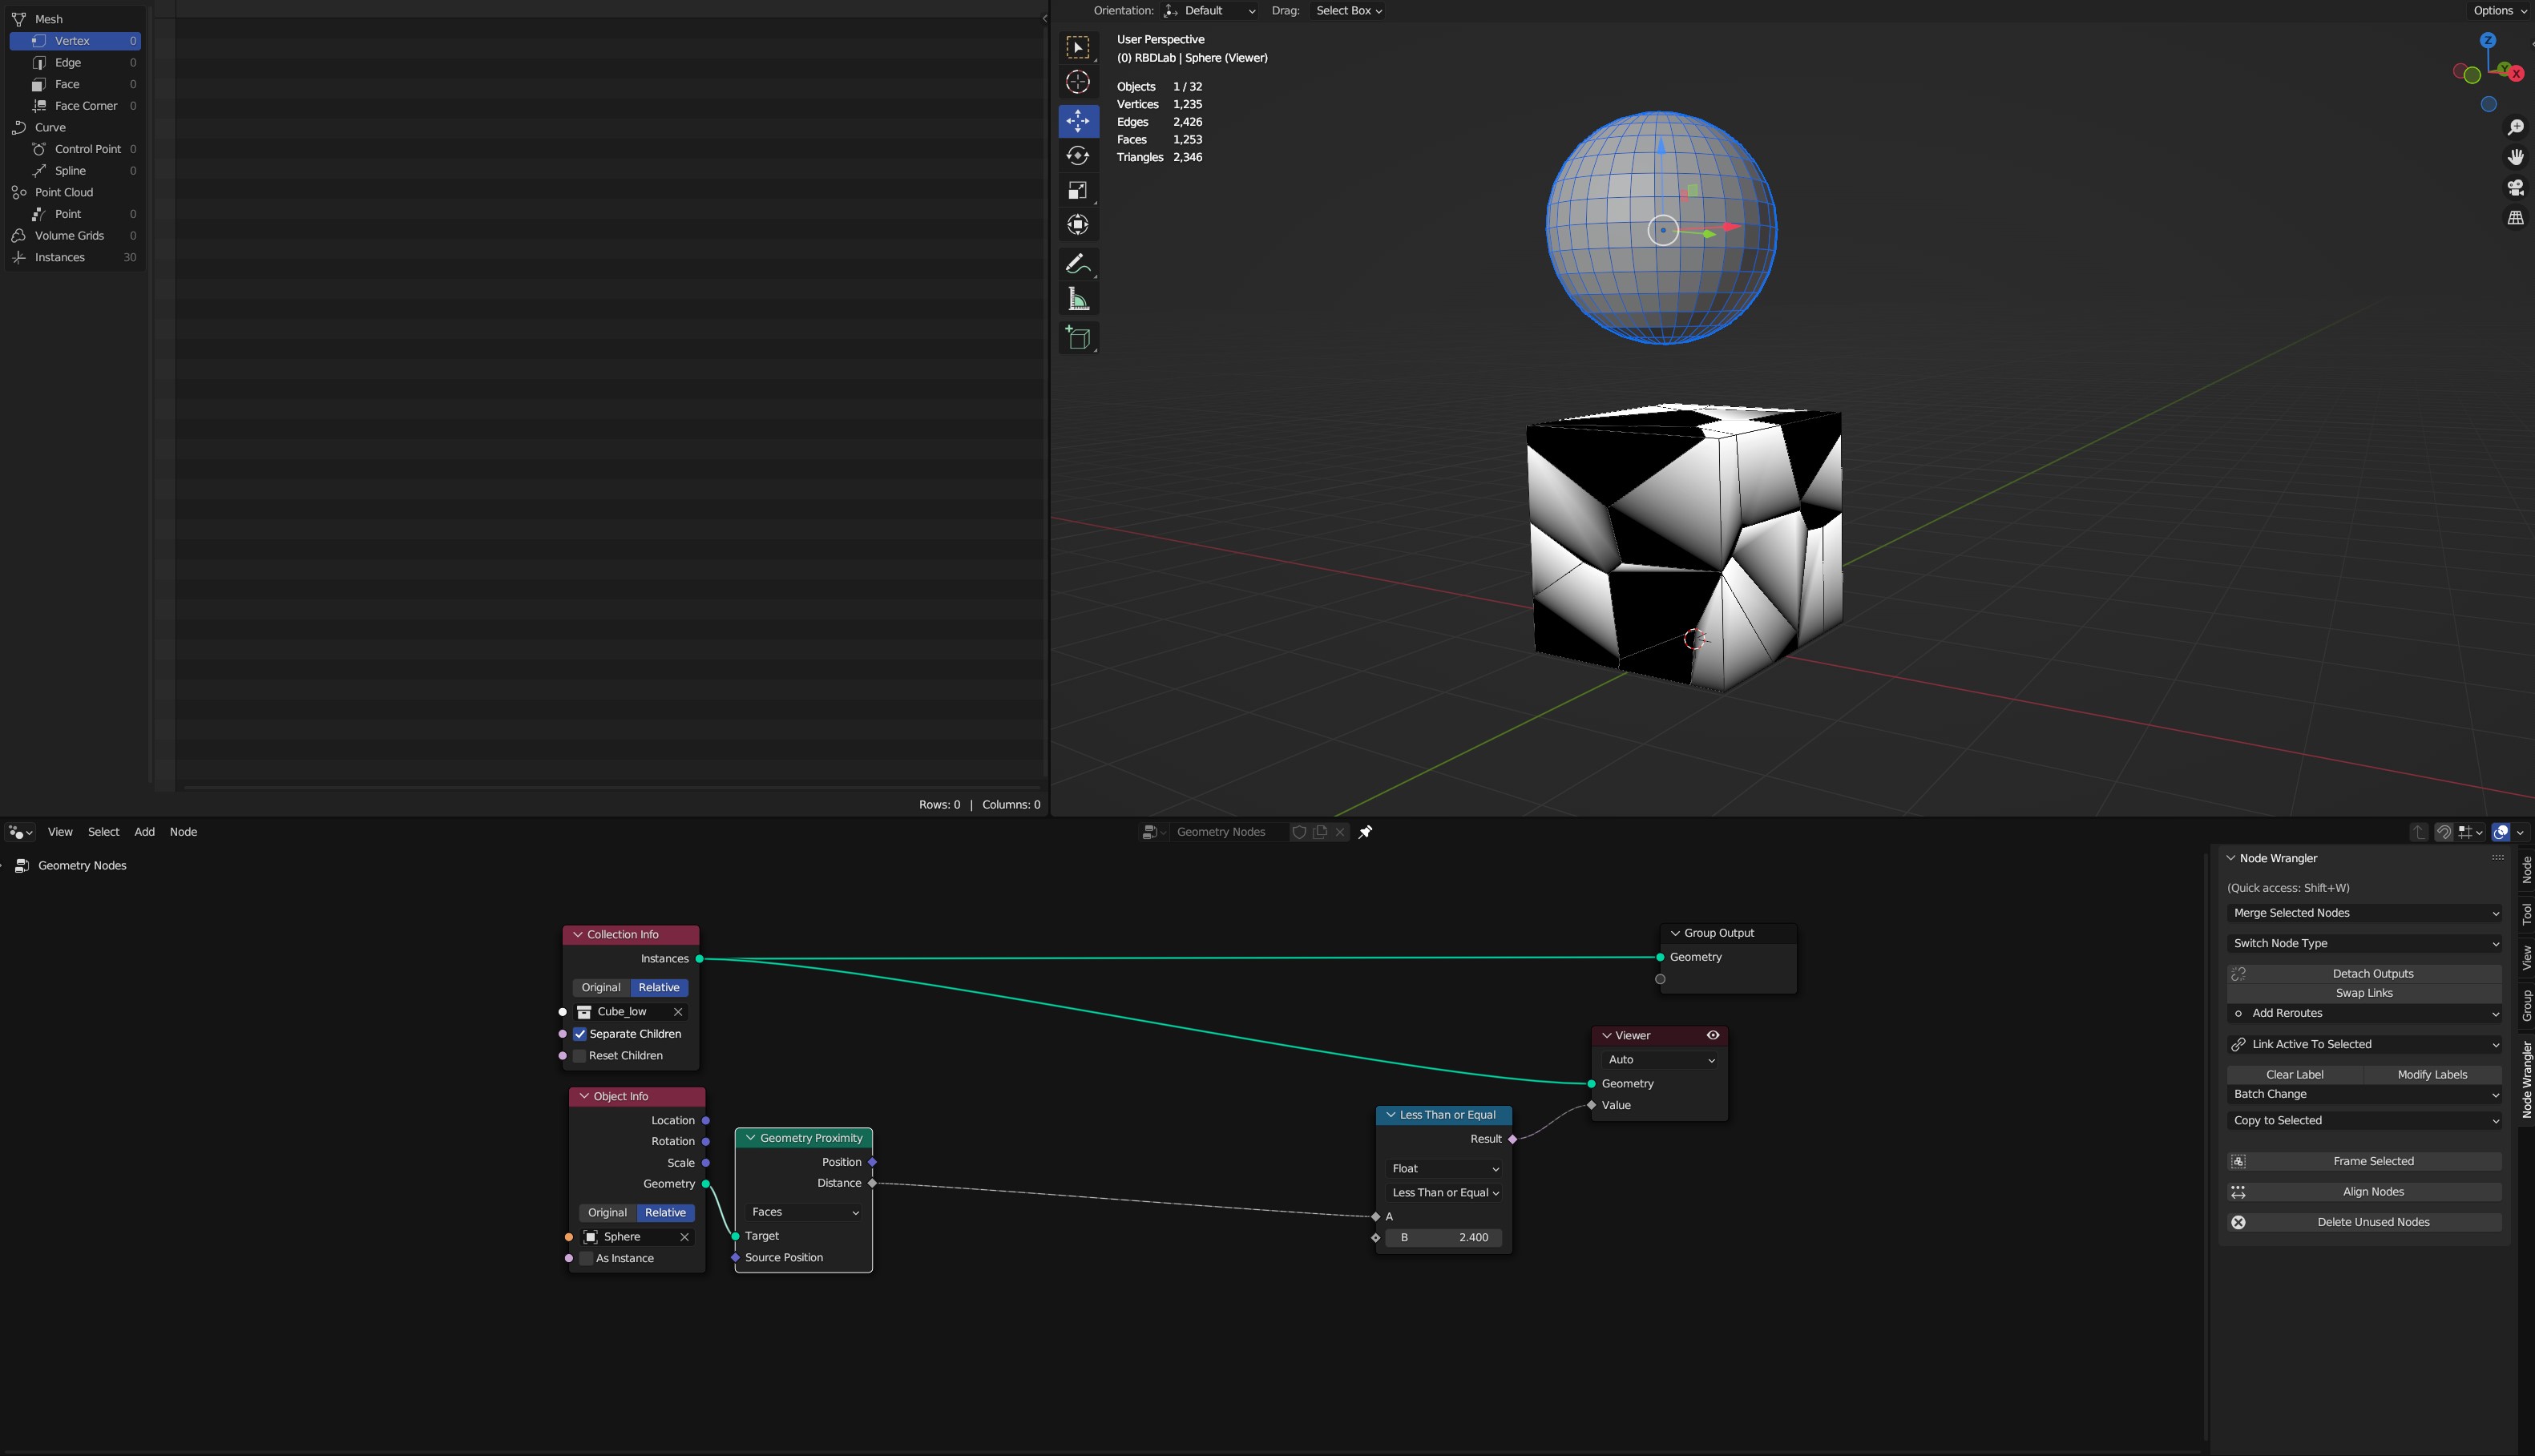2535x1456 pixels.
Task: Select the Annotate tool
Action: pos(1078,264)
